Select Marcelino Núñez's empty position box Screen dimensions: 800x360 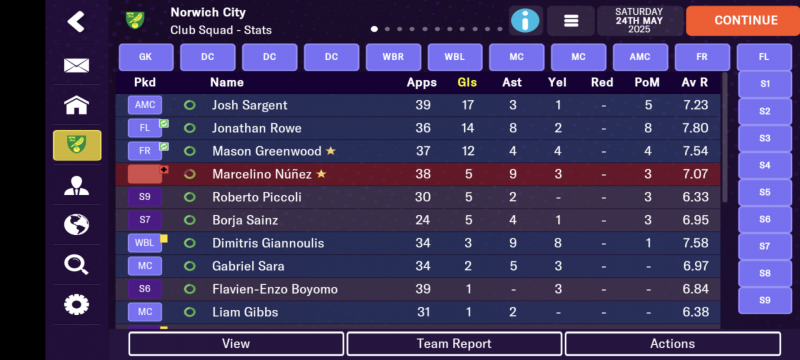pos(145,174)
